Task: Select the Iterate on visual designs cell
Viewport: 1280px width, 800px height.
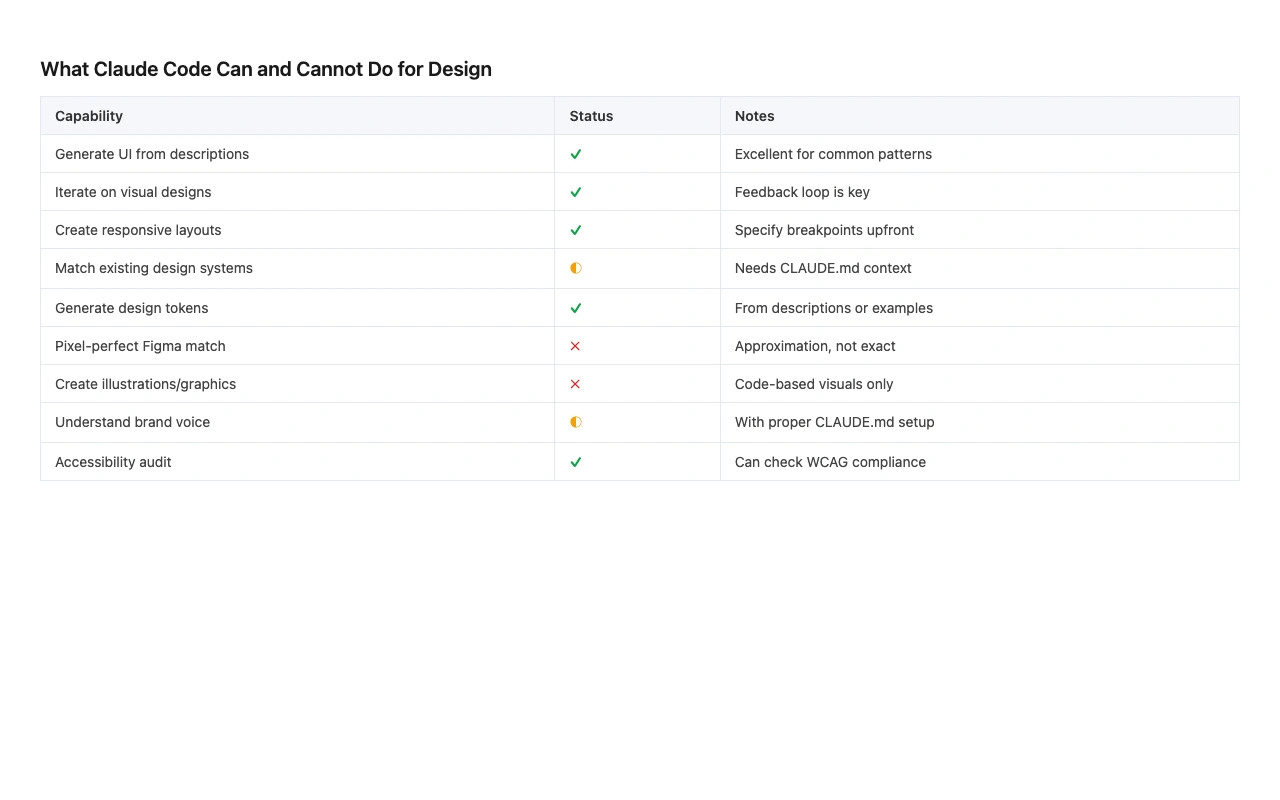Action: click(x=298, y=192)
